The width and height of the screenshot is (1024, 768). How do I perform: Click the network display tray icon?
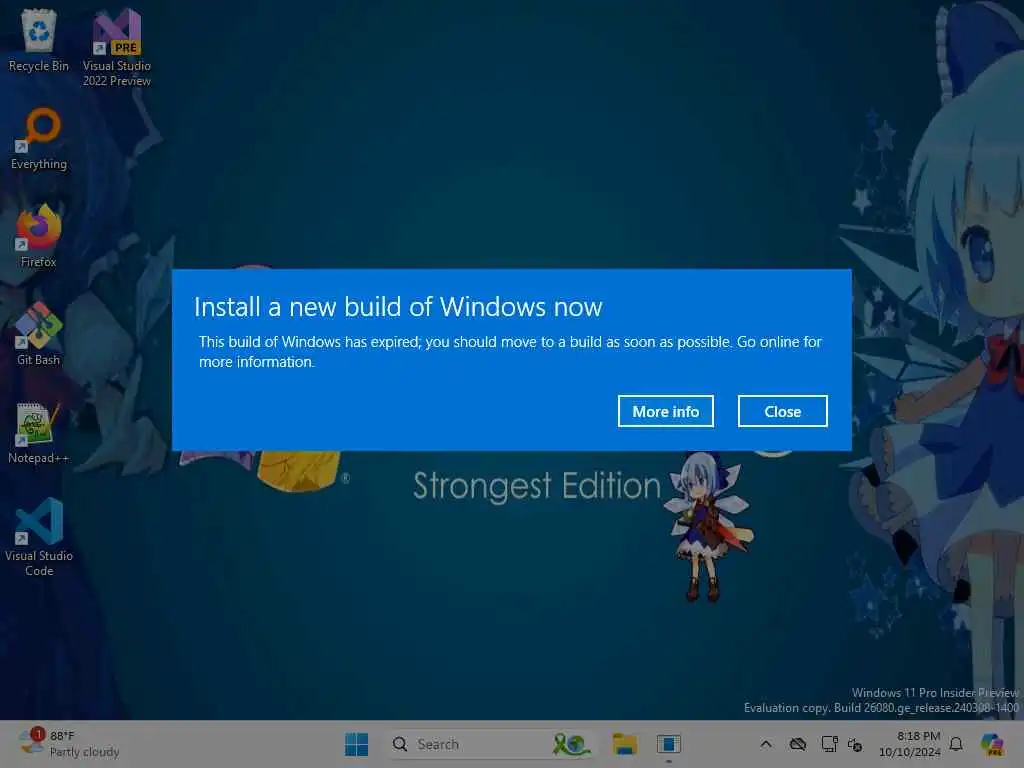[829, 744]
